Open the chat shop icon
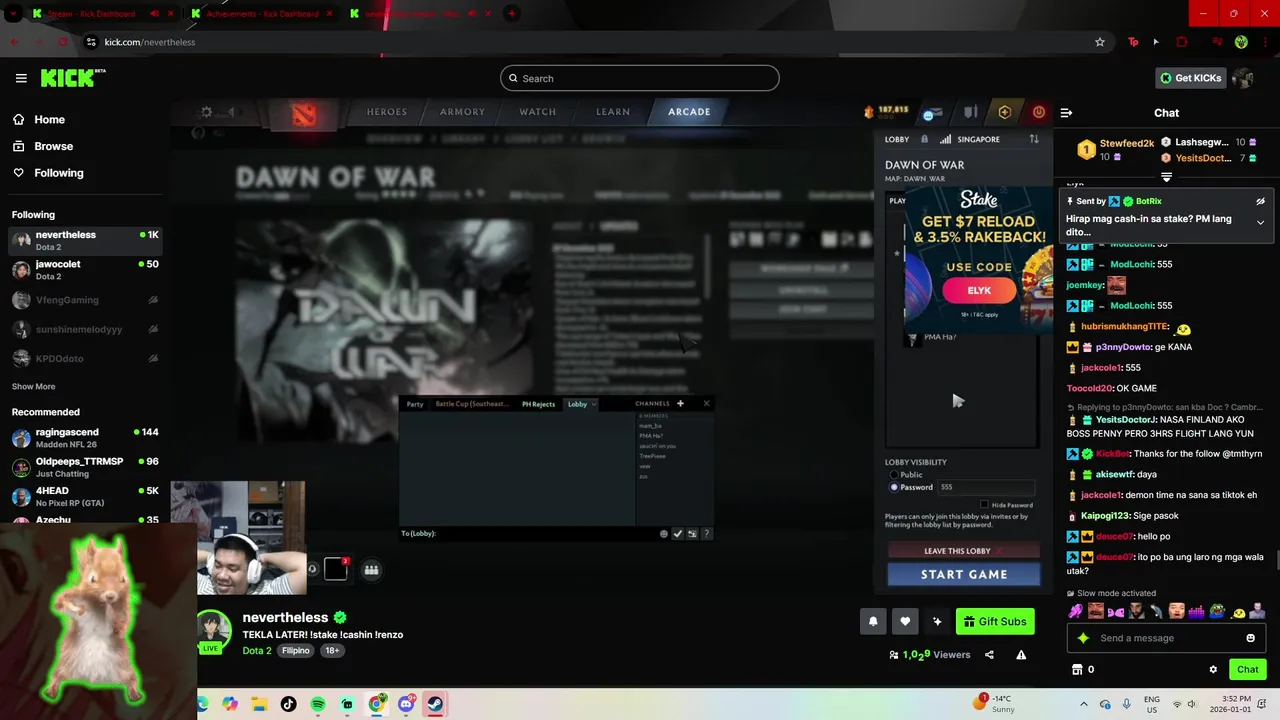 [1077, 669]
